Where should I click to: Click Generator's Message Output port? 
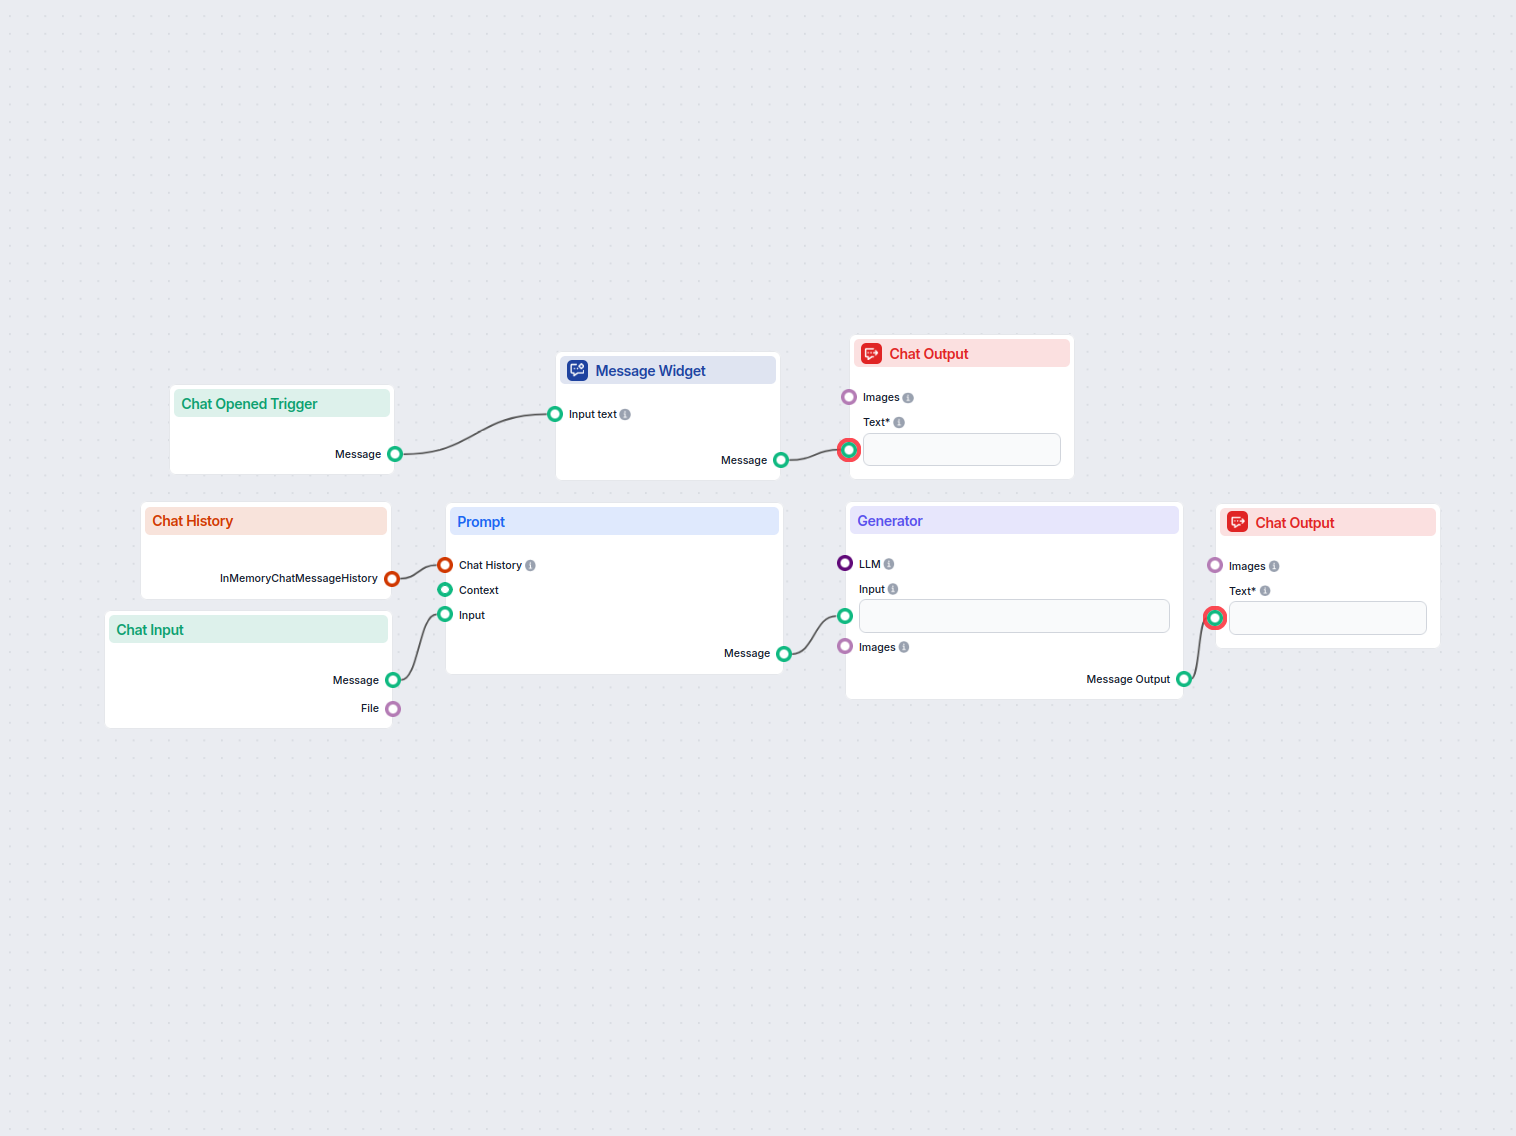pos(1184,679)
